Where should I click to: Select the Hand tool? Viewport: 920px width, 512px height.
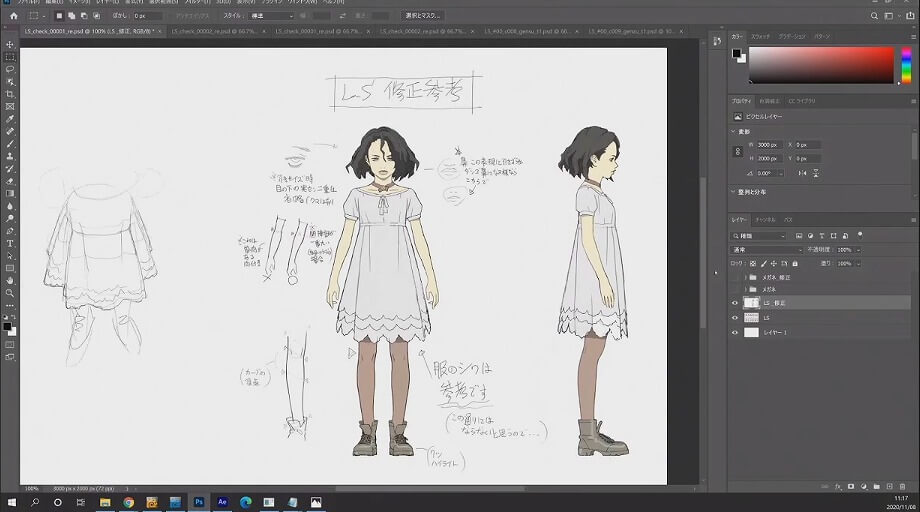pyautogui.click(x=10, y=281)
